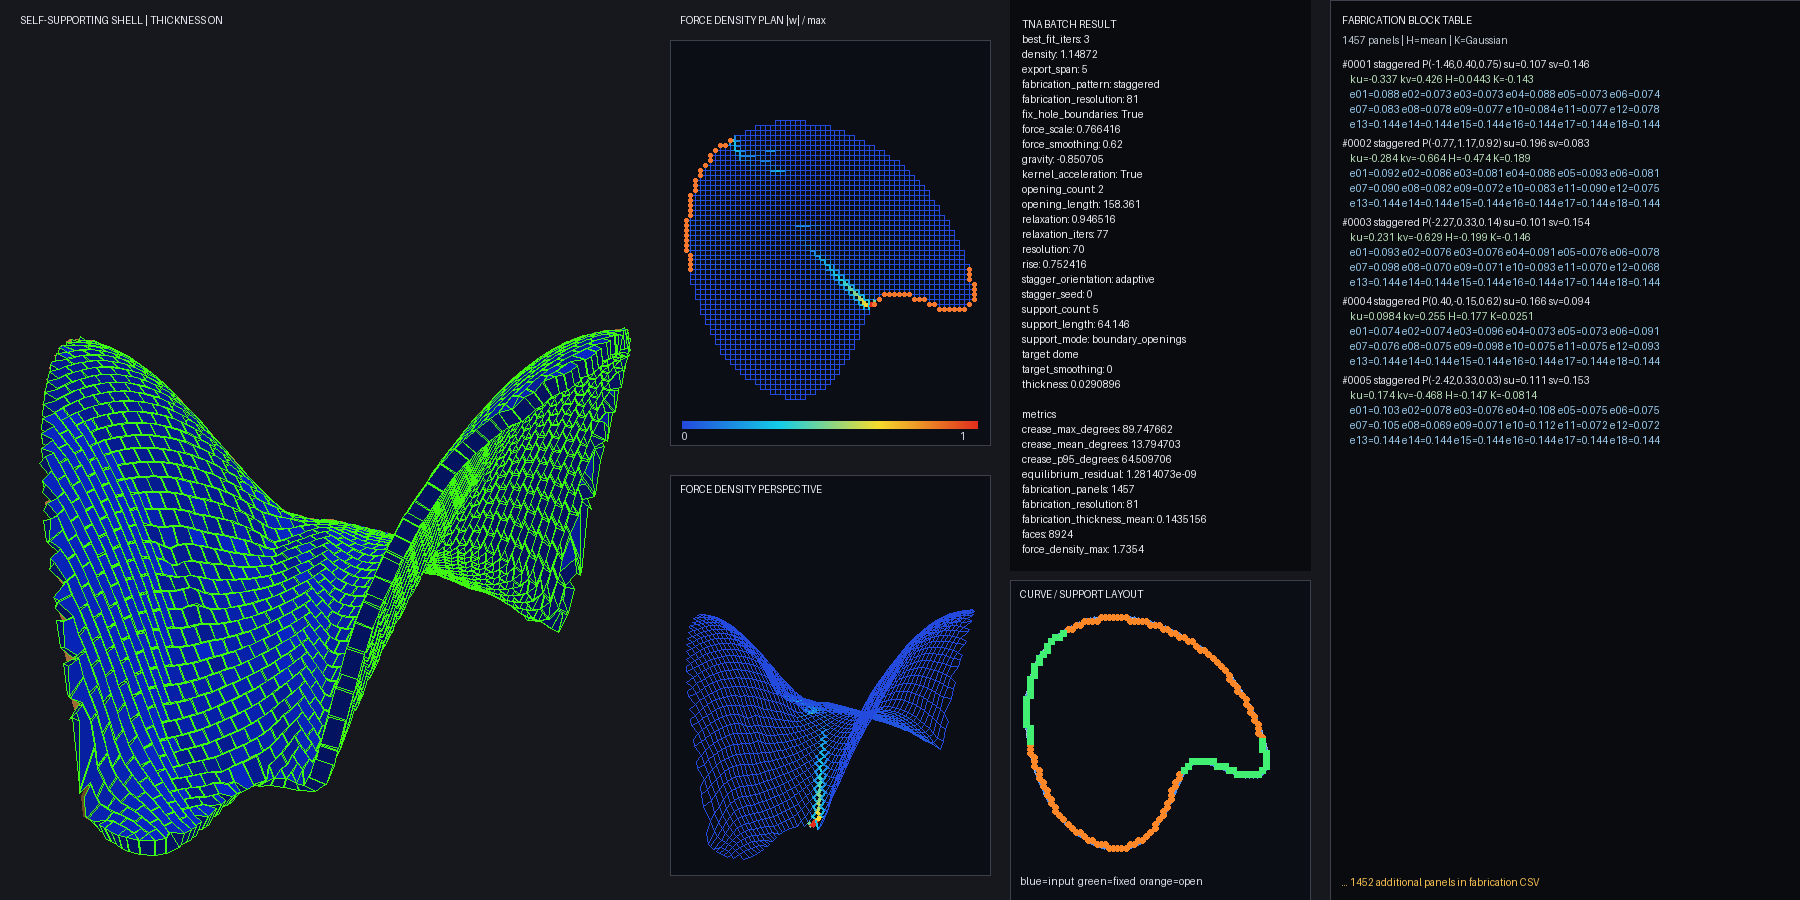The height and width of the screenshot is (900, 1800).
Task: Click the crease_max_degrees metric line
Action: click(x=1097, y=429)
